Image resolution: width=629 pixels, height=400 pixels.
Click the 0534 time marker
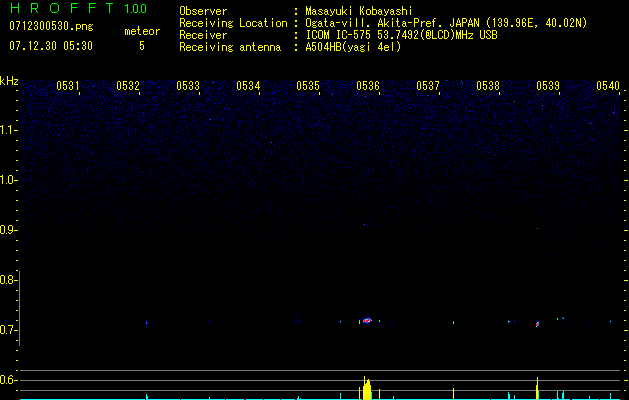248,86
